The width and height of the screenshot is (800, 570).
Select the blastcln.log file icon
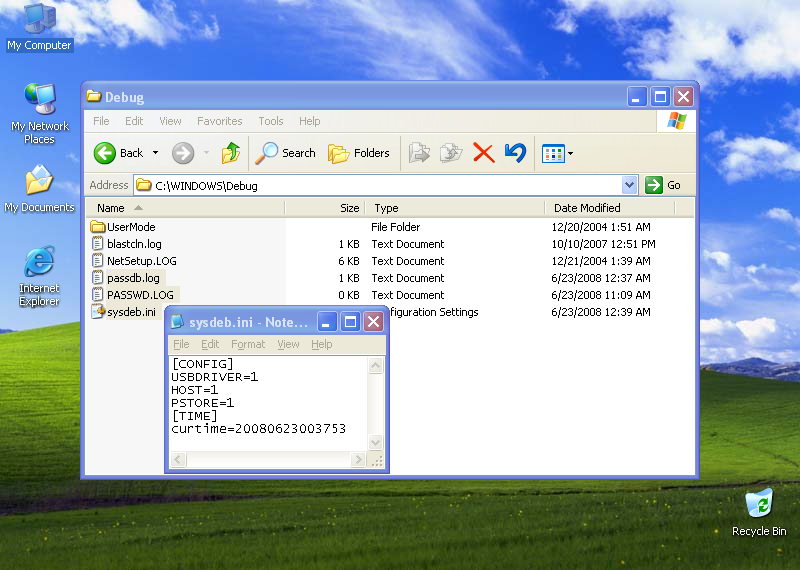97,244
